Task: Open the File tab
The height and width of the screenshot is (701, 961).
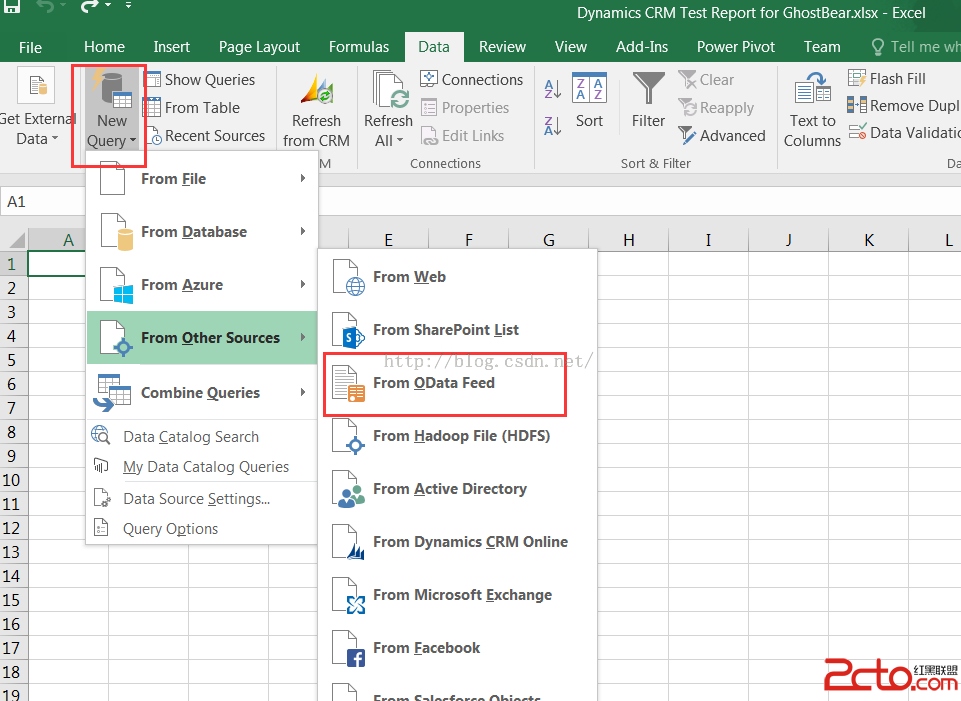Action: coord(30,47)
